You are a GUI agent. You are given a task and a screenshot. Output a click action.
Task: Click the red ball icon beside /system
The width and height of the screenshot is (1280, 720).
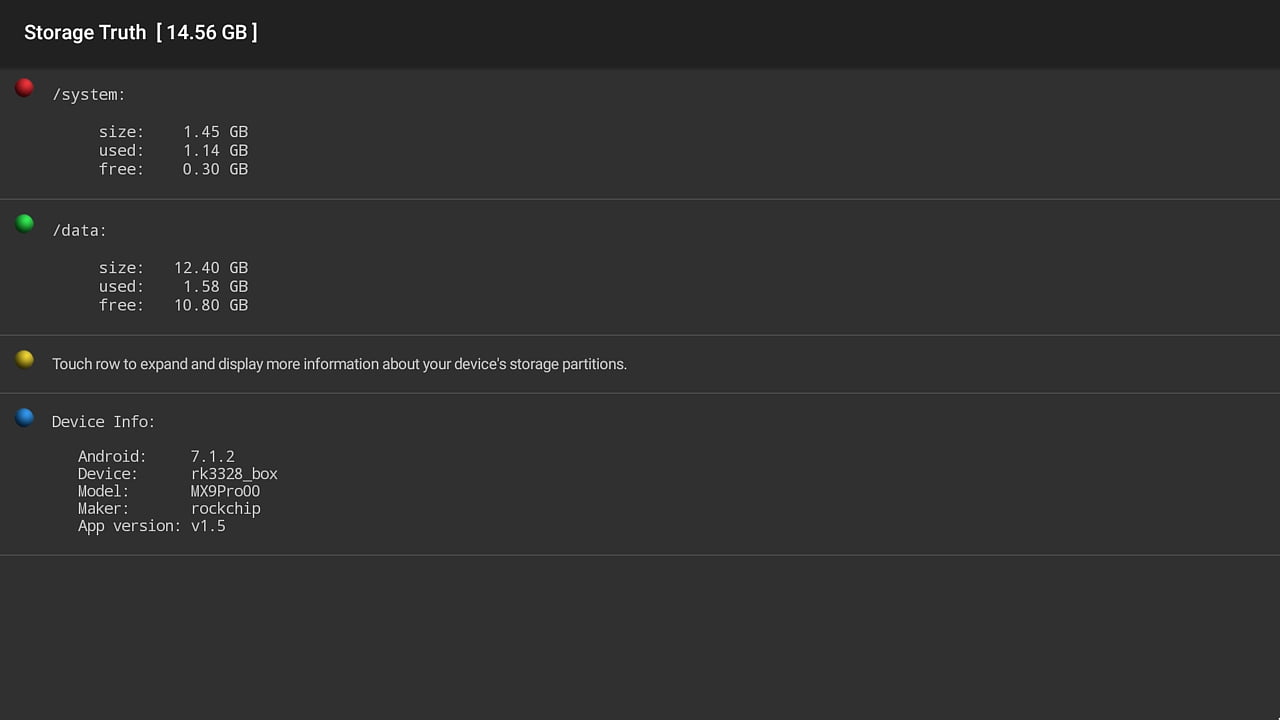[25, 88]
